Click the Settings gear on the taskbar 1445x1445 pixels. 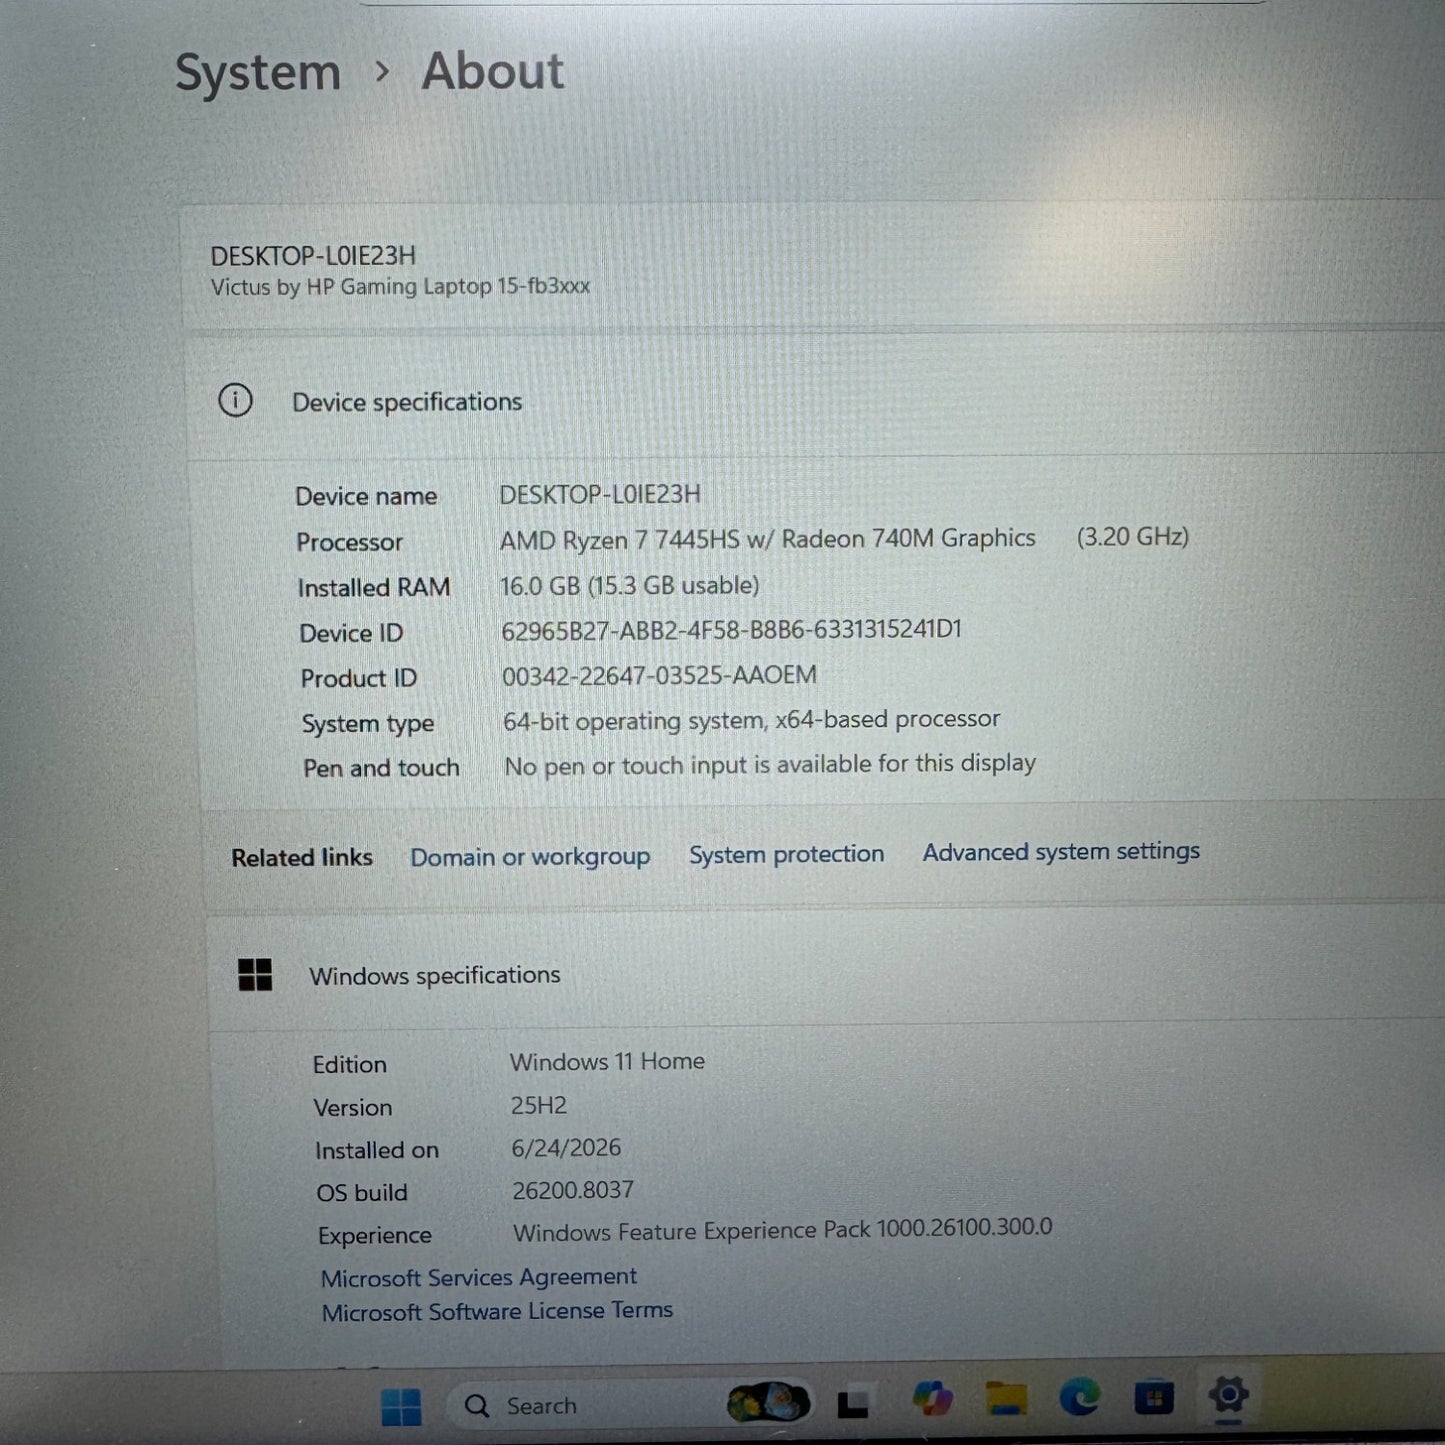point(1228,1393)
